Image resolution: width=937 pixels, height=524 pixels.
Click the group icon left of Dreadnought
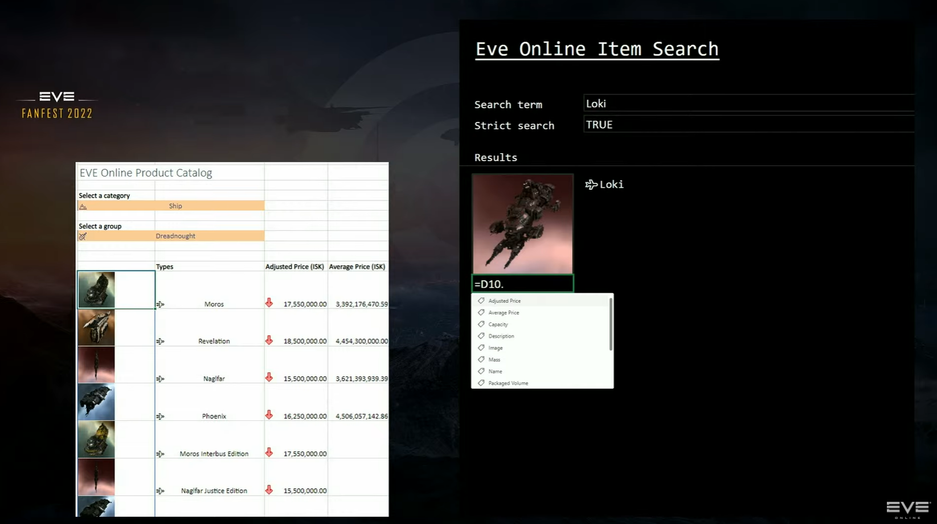coord(83,236)
